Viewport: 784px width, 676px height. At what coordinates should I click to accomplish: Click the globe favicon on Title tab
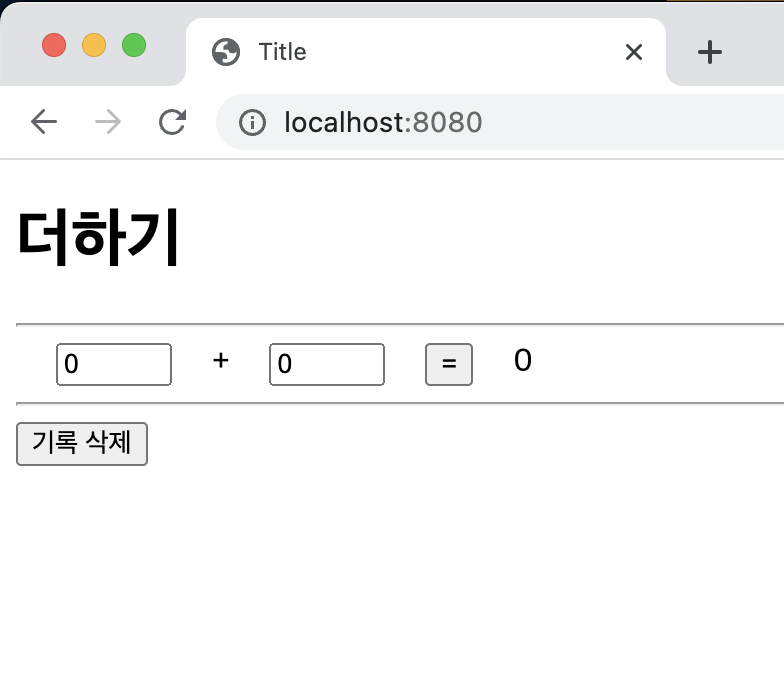point(226,52)
